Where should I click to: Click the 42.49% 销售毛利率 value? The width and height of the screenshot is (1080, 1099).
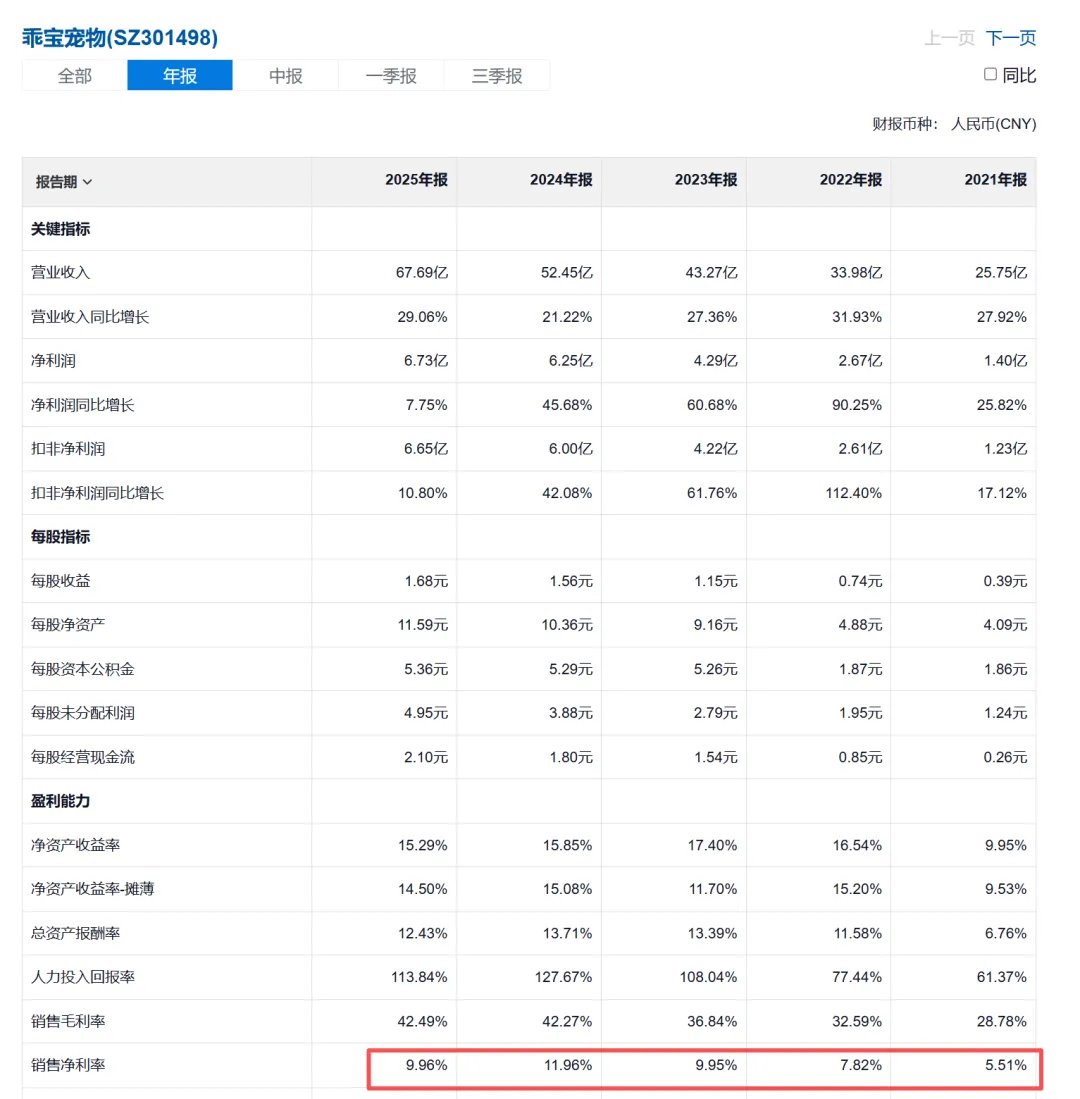pyautogui.click(x=423, y=1021)
